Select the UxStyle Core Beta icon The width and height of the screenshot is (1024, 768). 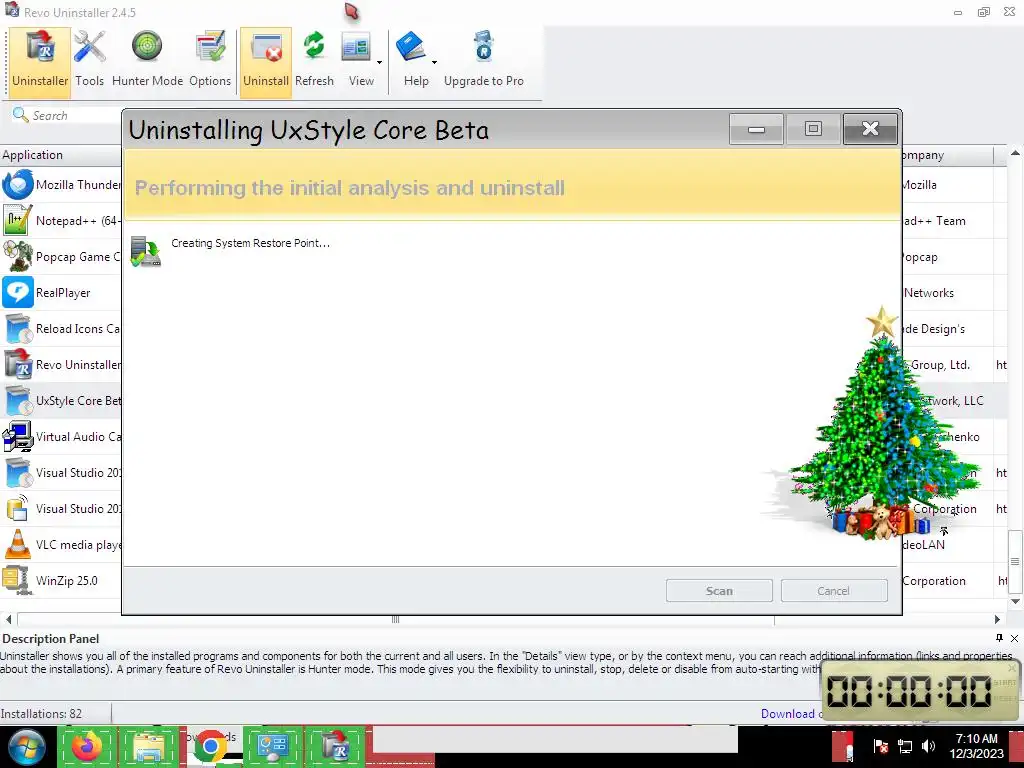pyautogui.click(x=18, y=400)
